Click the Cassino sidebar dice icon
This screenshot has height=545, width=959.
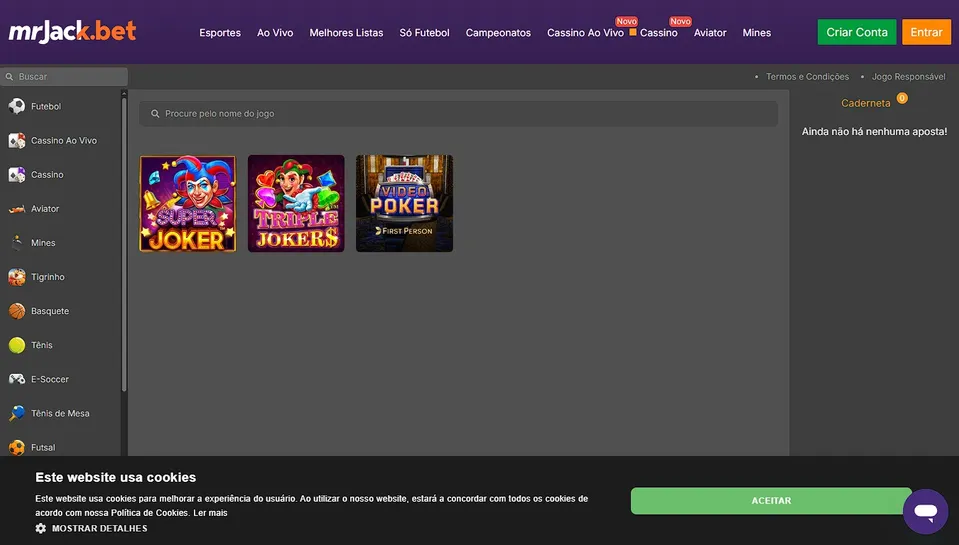[x=17, y=174]
